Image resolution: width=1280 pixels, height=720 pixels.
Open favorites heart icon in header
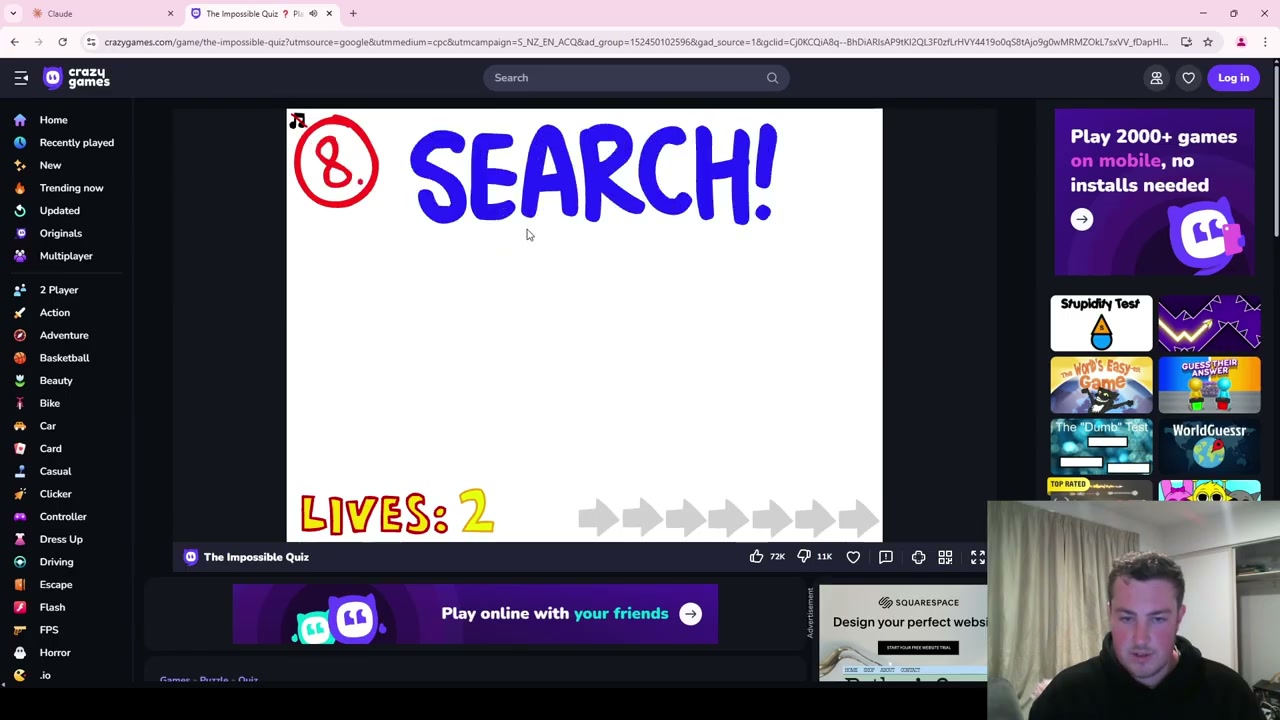pyautogui.click(x=1188, y=78)
